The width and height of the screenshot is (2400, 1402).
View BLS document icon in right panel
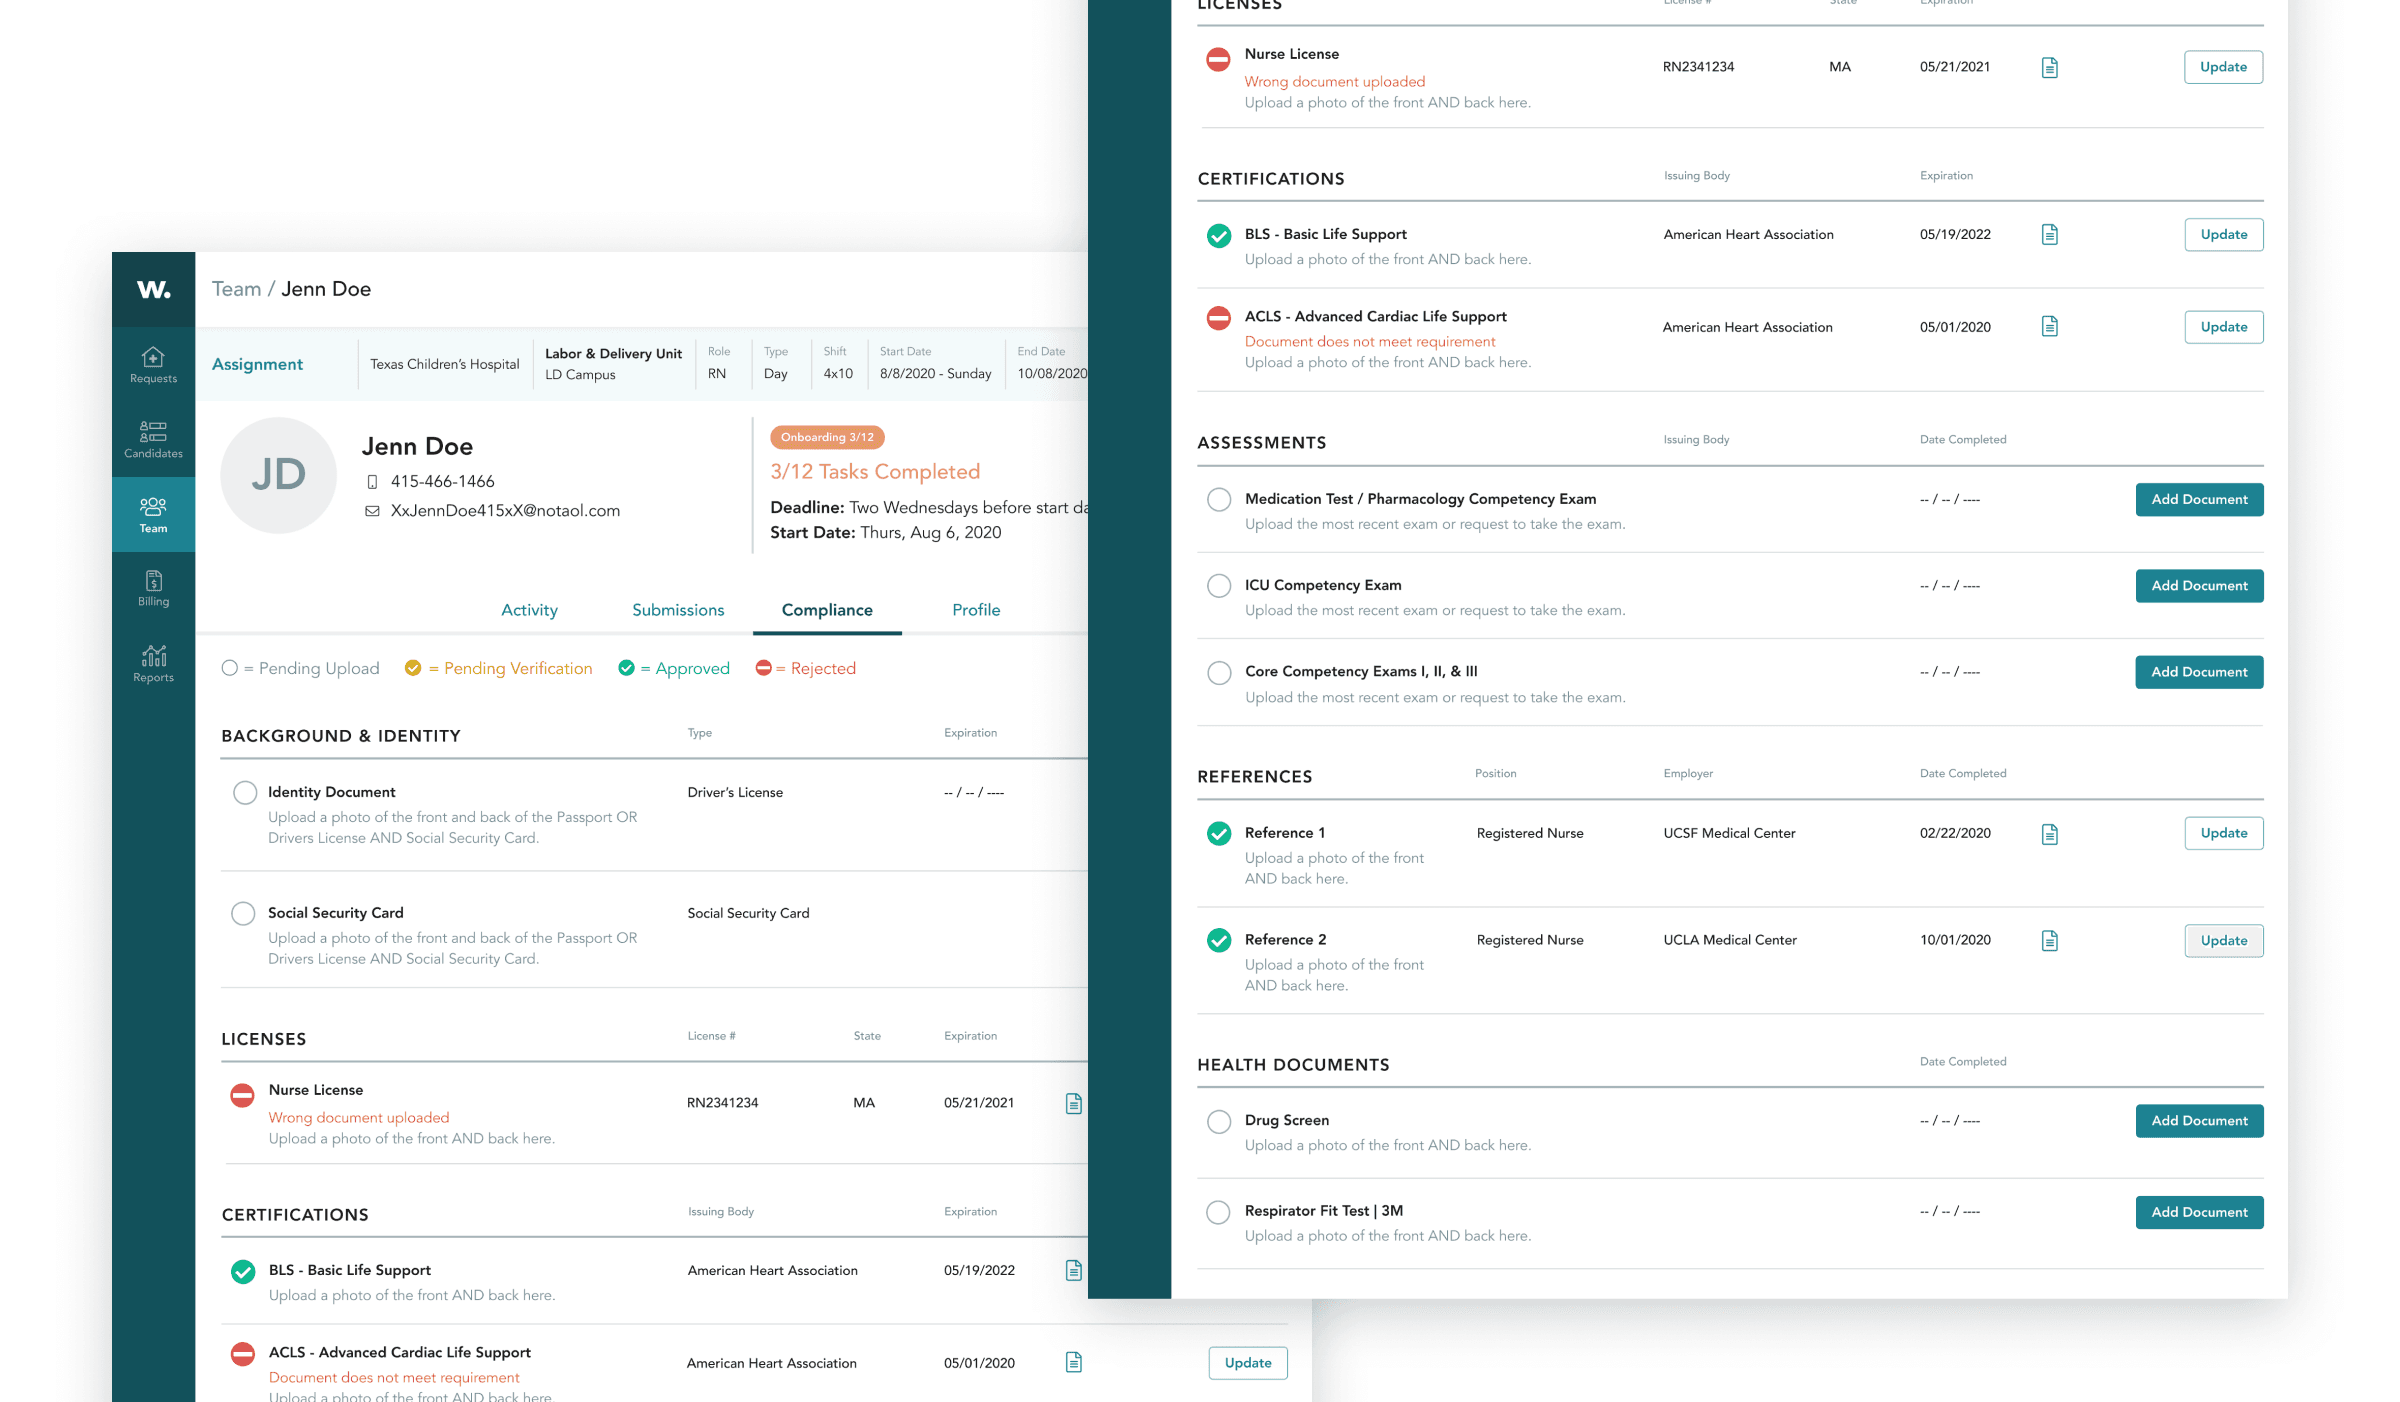pyautogui.click(x=2049, y=235)
